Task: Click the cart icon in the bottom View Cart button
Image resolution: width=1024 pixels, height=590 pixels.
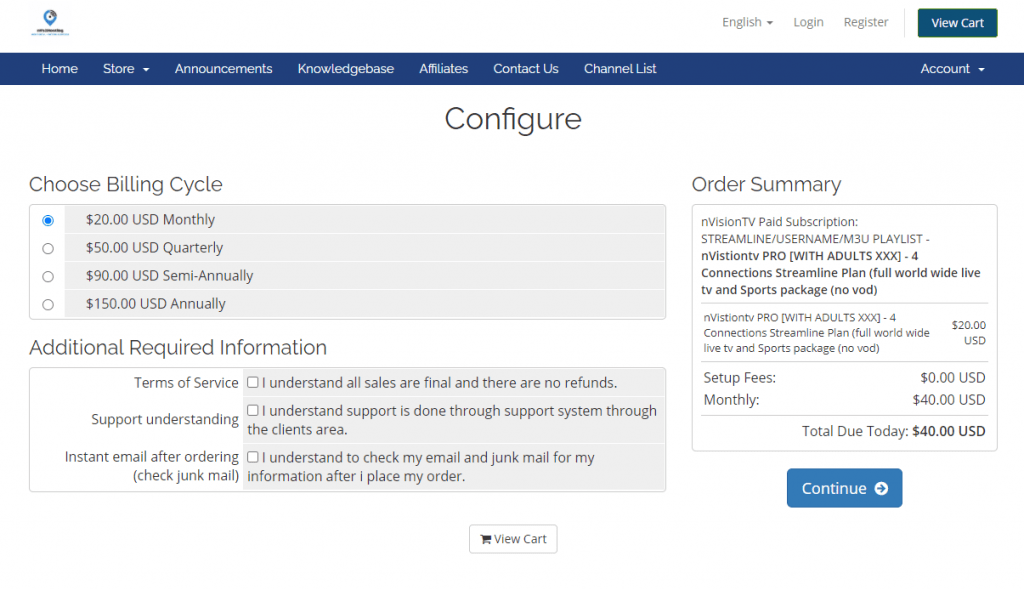Action: pos(485,539)
